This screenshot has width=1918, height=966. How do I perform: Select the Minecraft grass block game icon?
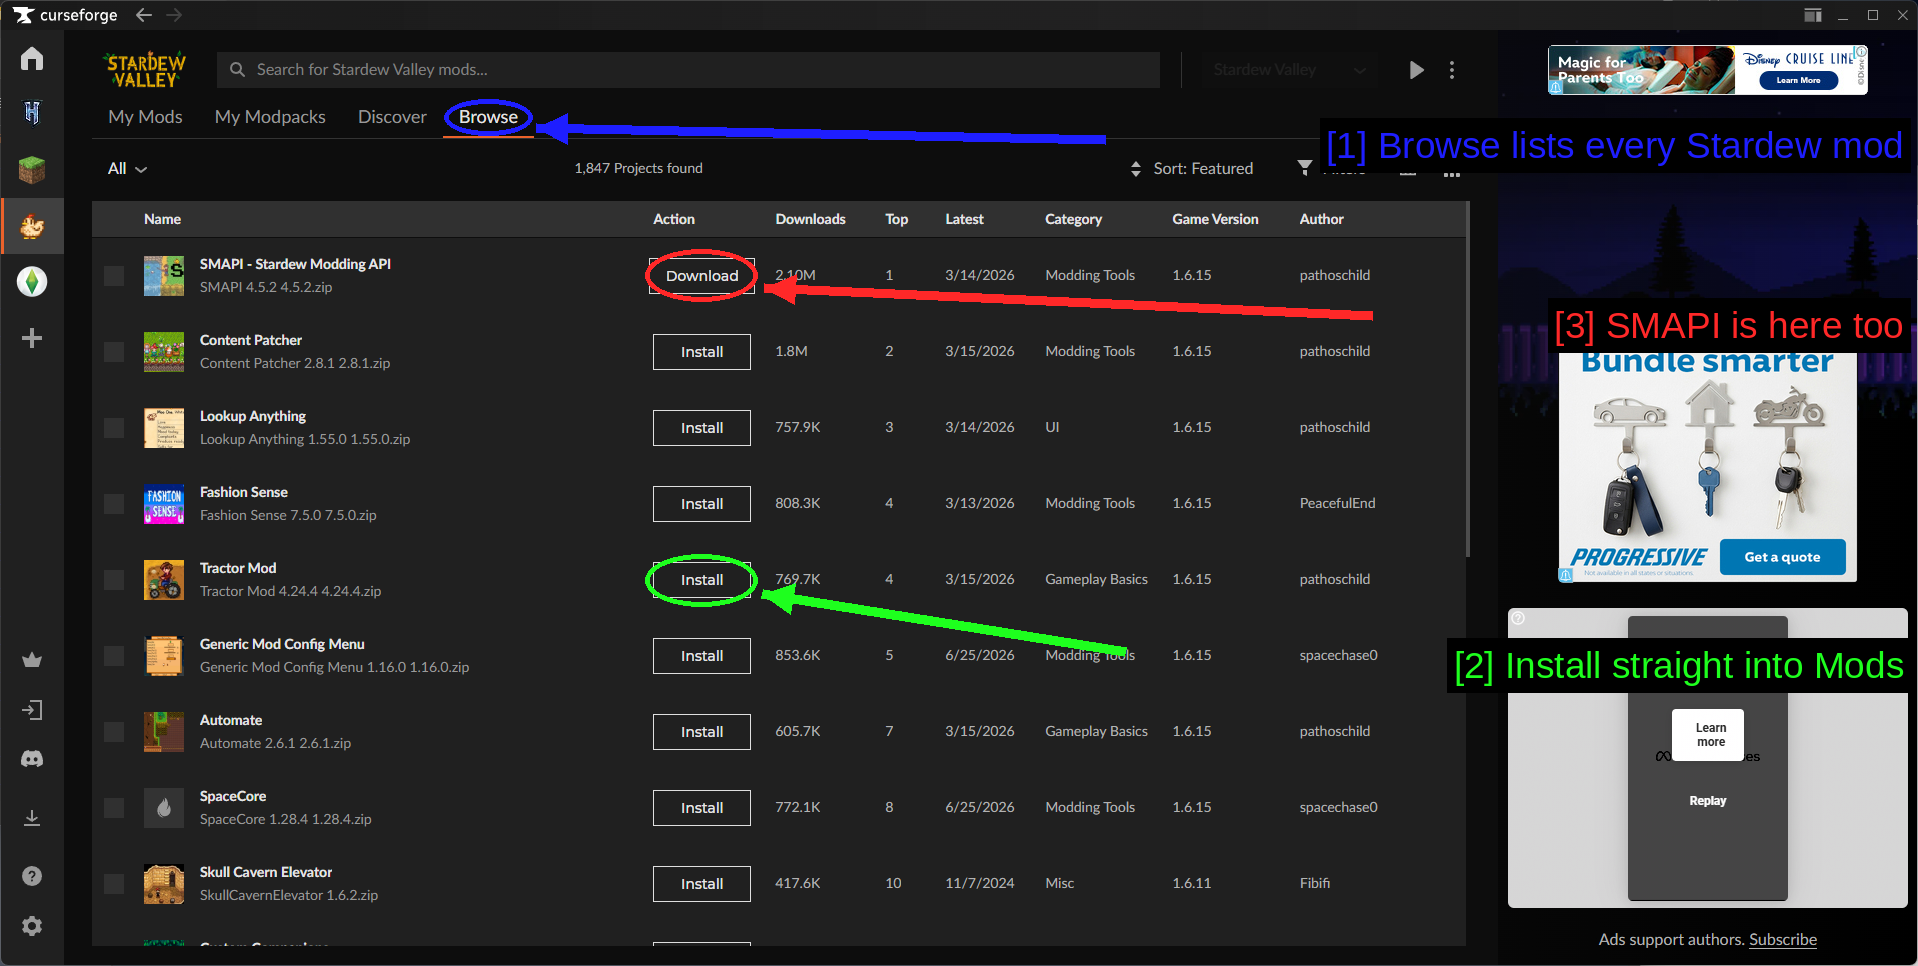tap(32, 170)
